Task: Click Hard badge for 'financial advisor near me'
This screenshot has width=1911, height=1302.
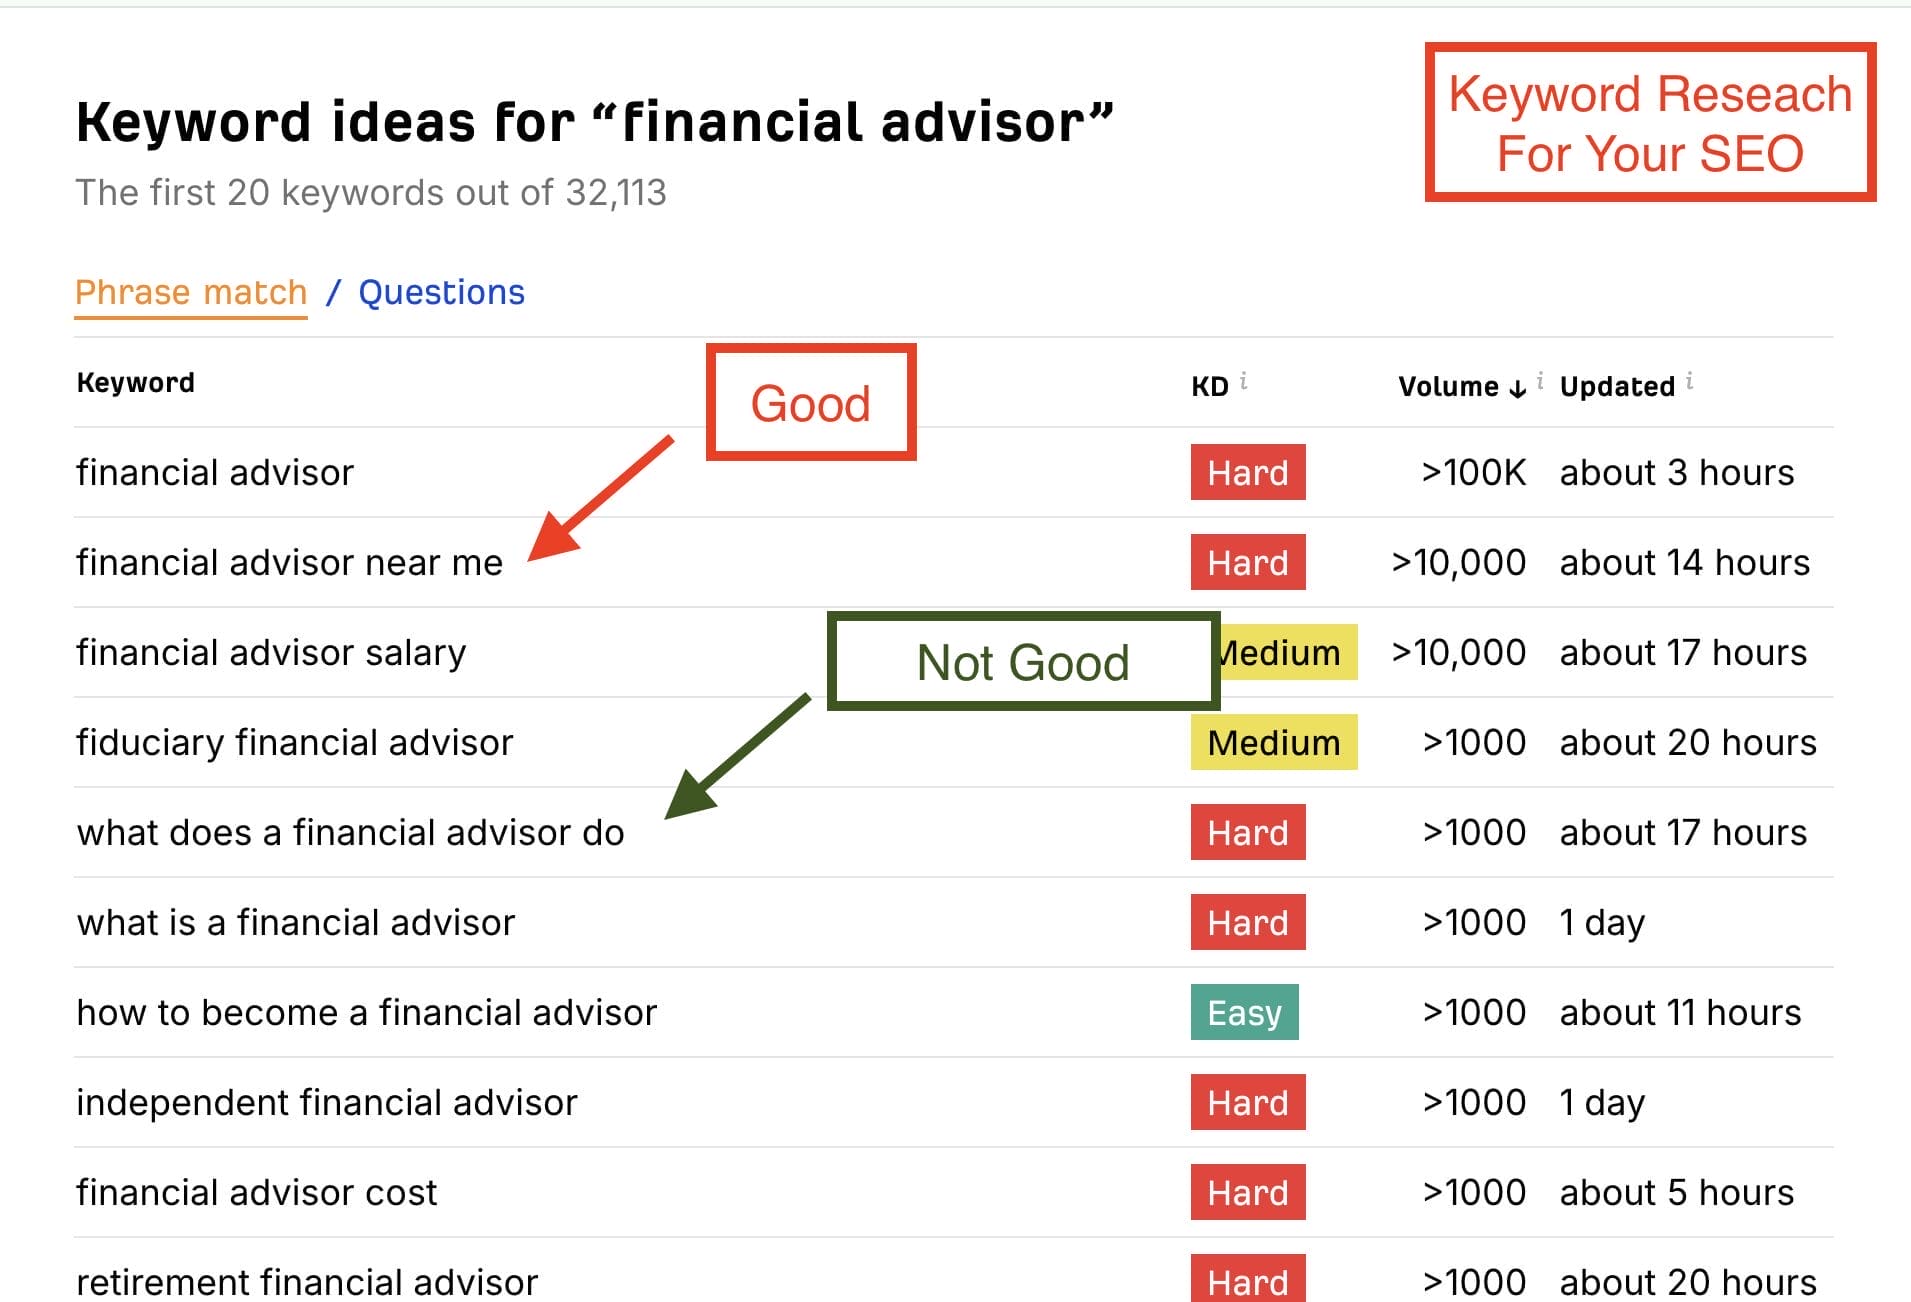Action: 1247,563
